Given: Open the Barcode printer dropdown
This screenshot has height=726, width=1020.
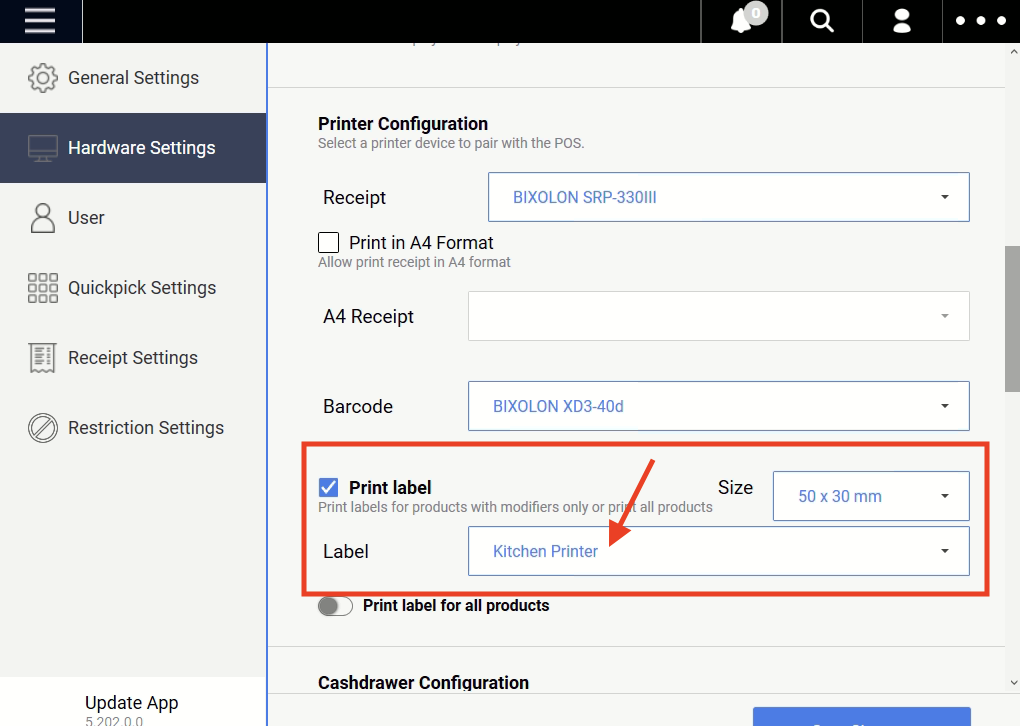Looking at the screenshot, I should coord(718,406).
